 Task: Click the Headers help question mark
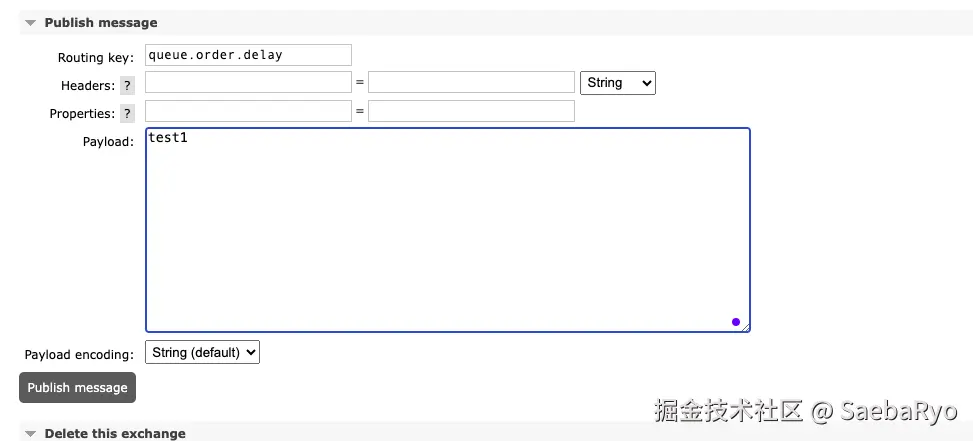click(x=127, y=86)
